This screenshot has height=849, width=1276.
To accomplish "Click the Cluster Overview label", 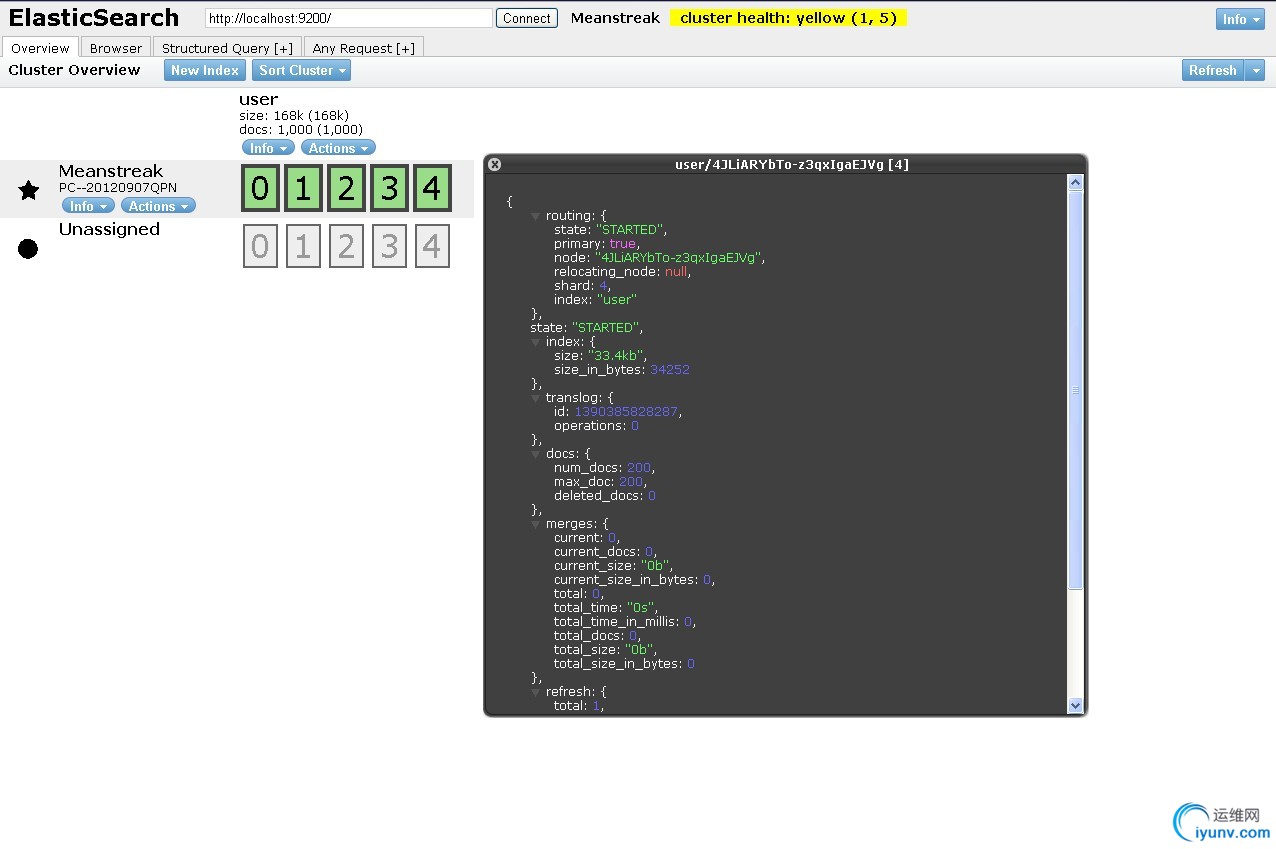I will pos(74,70).
